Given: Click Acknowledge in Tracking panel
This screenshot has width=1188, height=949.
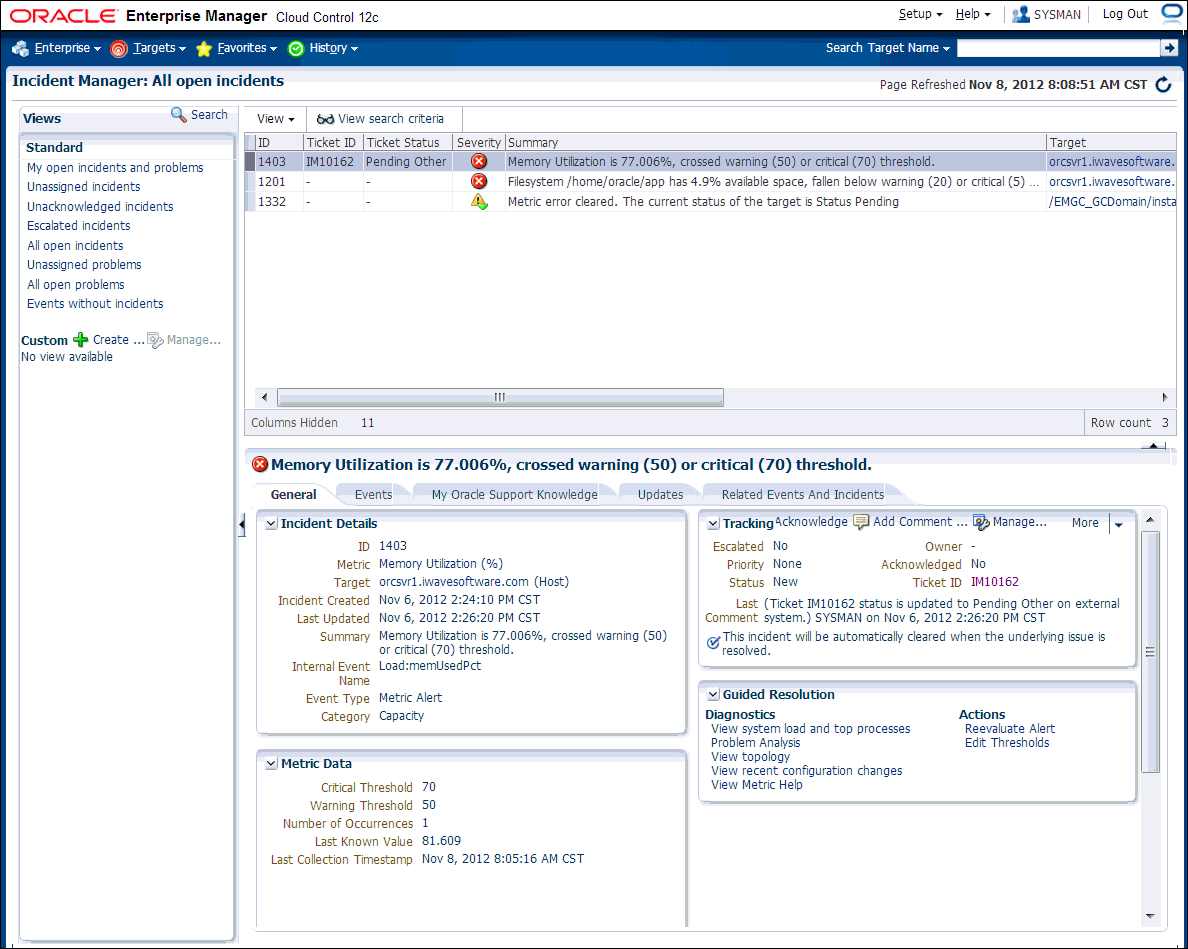Looking at the screenshot, I should 811,522.
